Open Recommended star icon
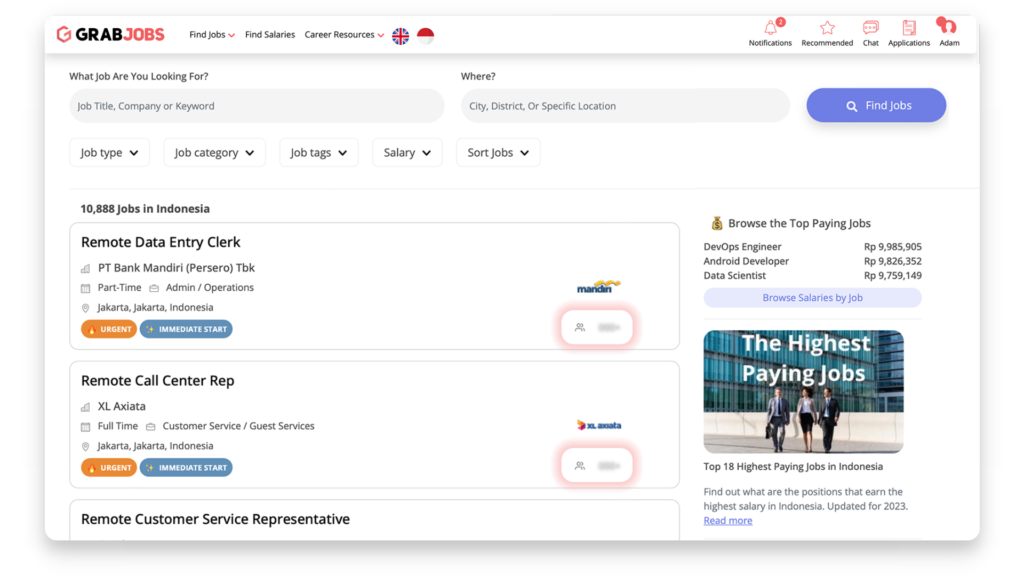Viewport: 1024px width, 576px height. (827, 27)
